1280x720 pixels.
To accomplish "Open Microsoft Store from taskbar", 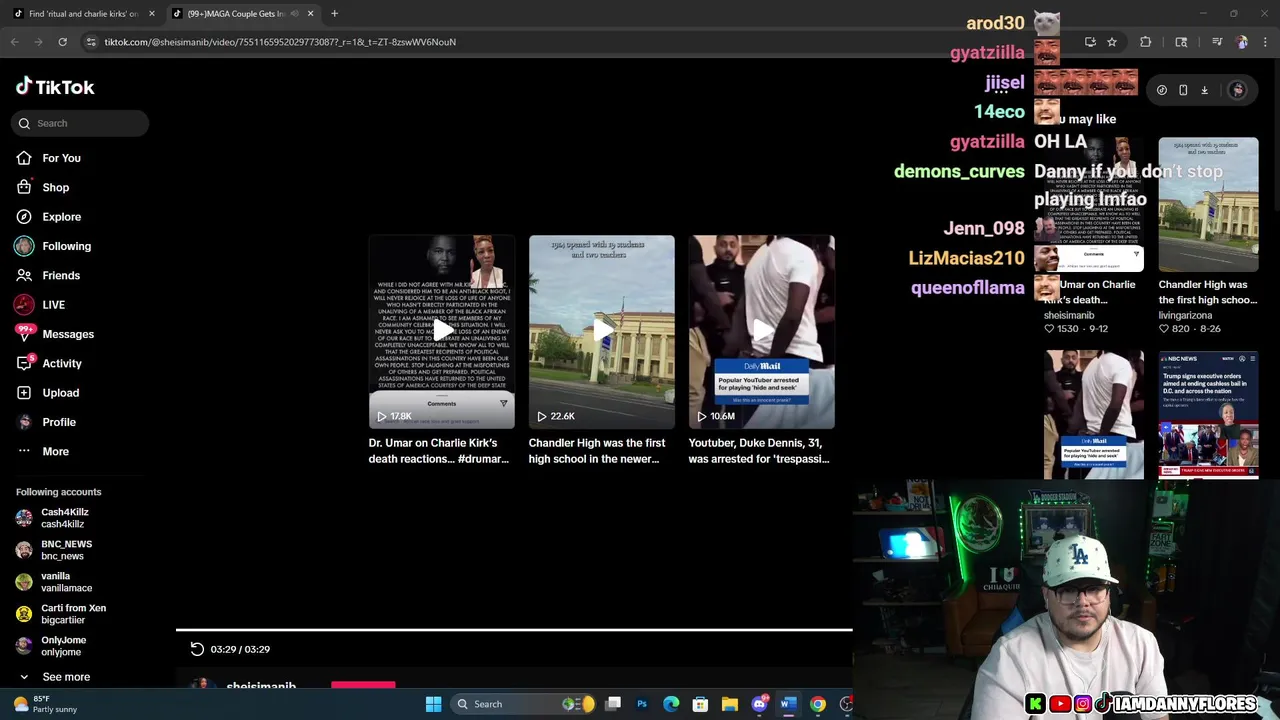I will pos(700,704).
